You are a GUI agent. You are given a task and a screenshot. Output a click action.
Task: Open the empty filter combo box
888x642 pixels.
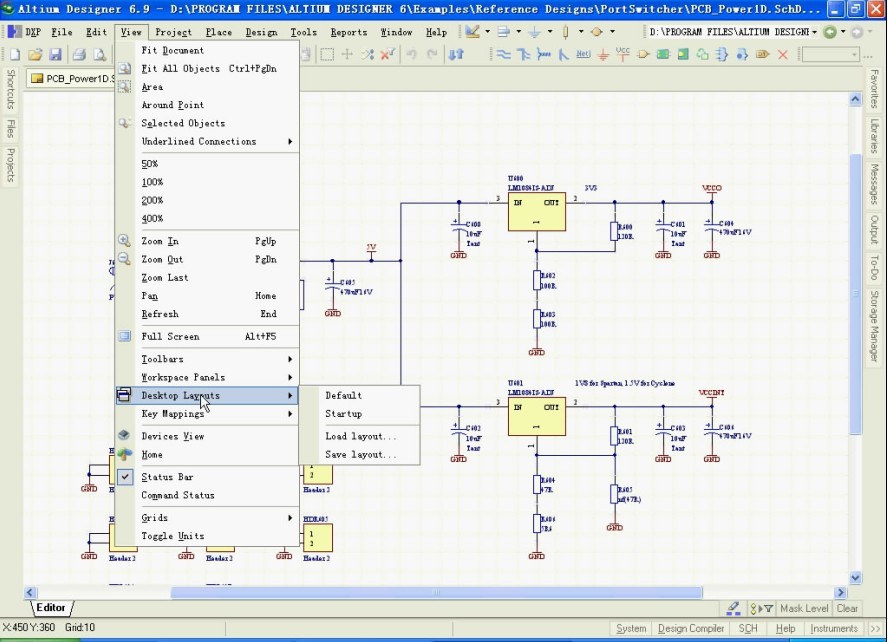click(x=831, y=54)
